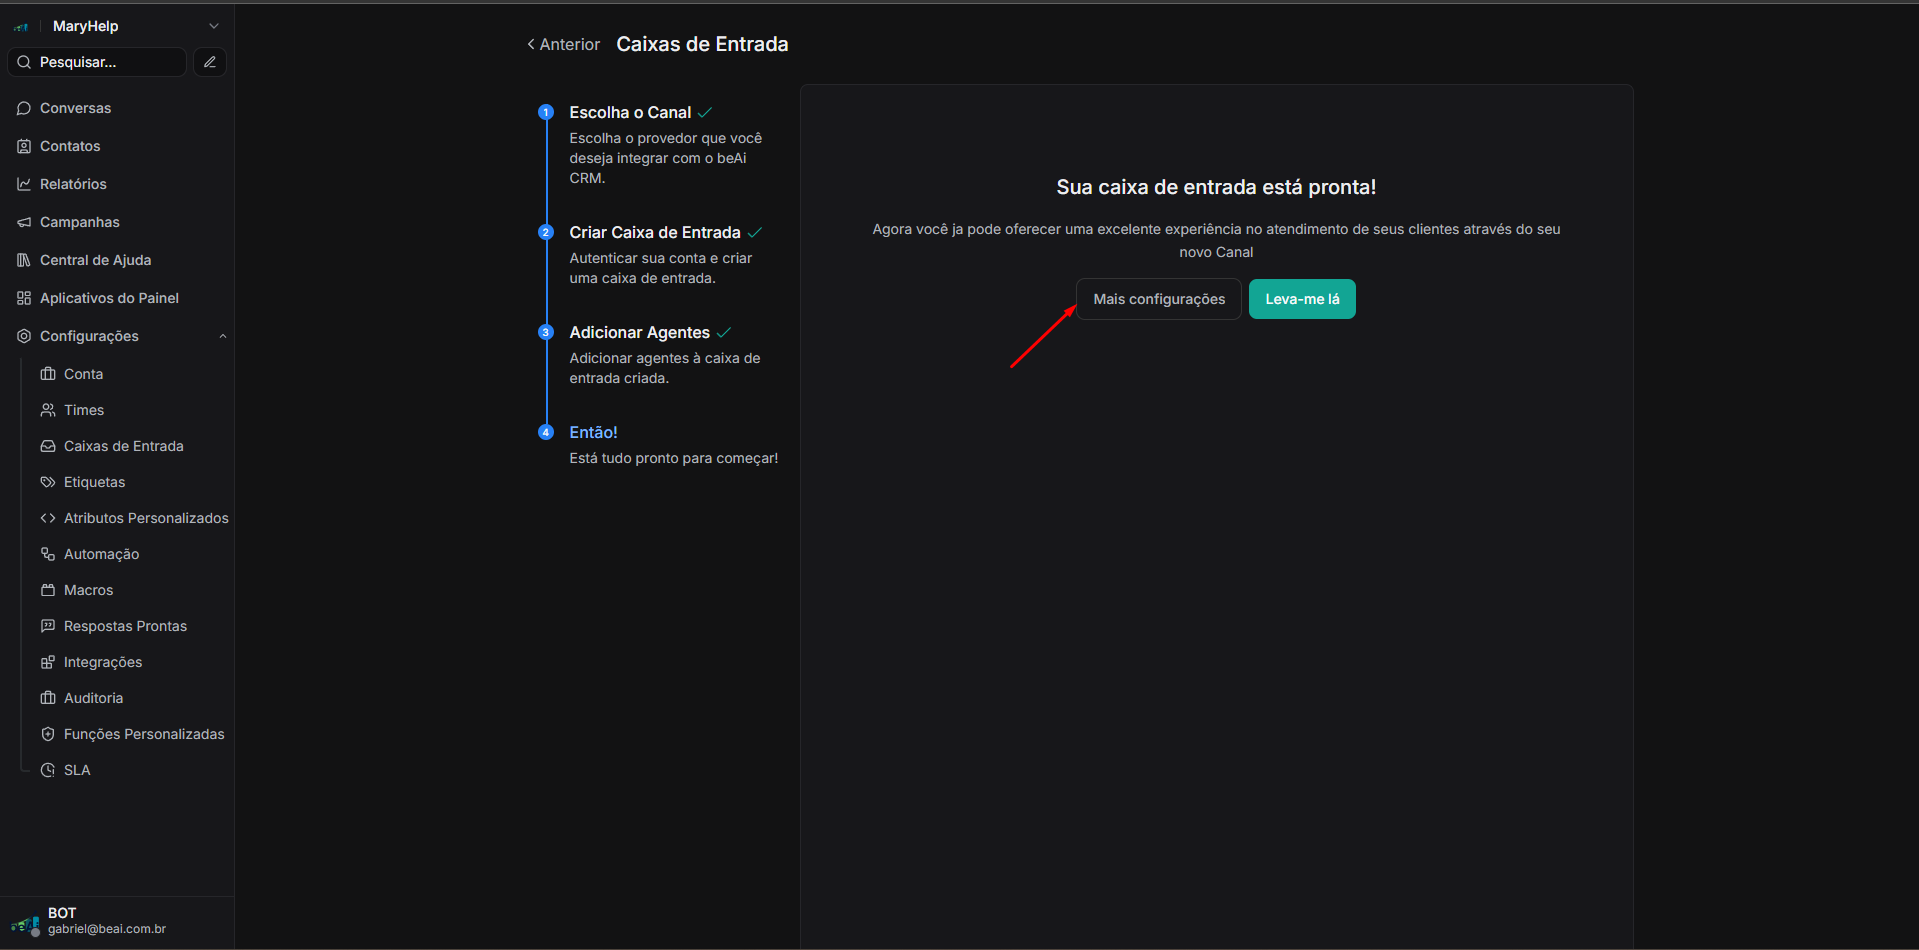Click the Etiquetas tag icon
This screenshot has height=950, width=1919.
pyautogui.click(x=48, y=482)
